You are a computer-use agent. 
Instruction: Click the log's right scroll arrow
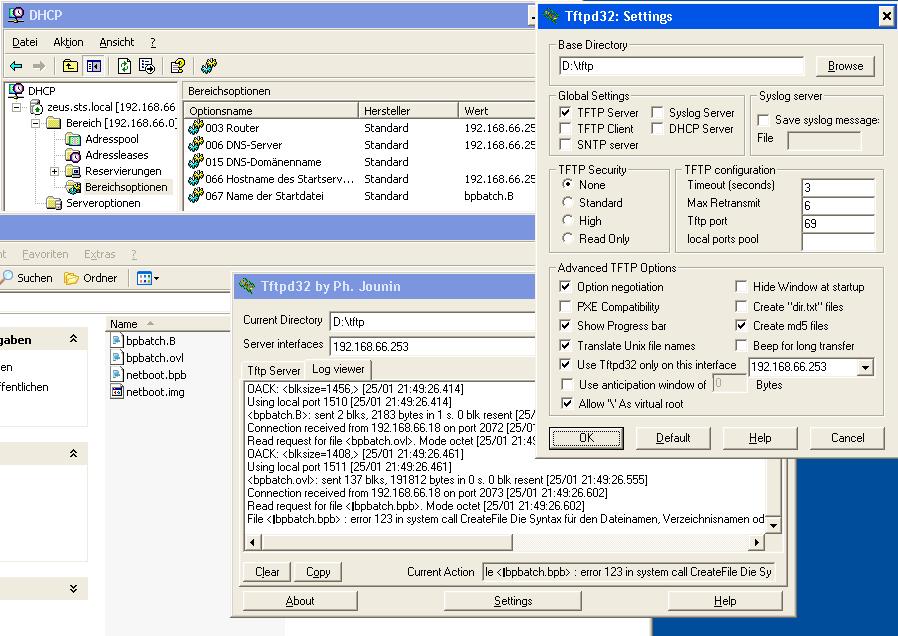(x=757, y=542)
